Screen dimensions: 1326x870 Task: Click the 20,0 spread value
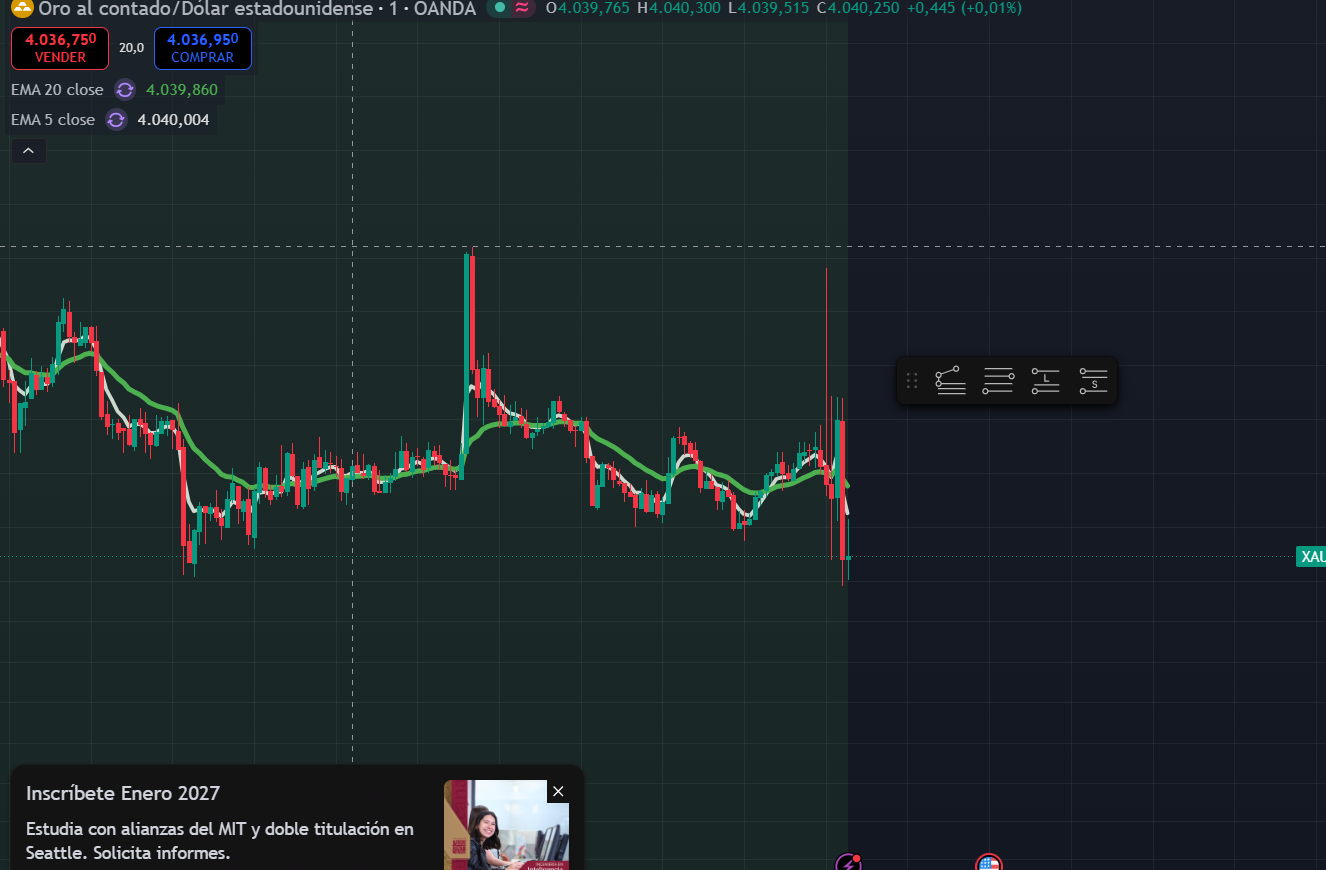(131, 48)
